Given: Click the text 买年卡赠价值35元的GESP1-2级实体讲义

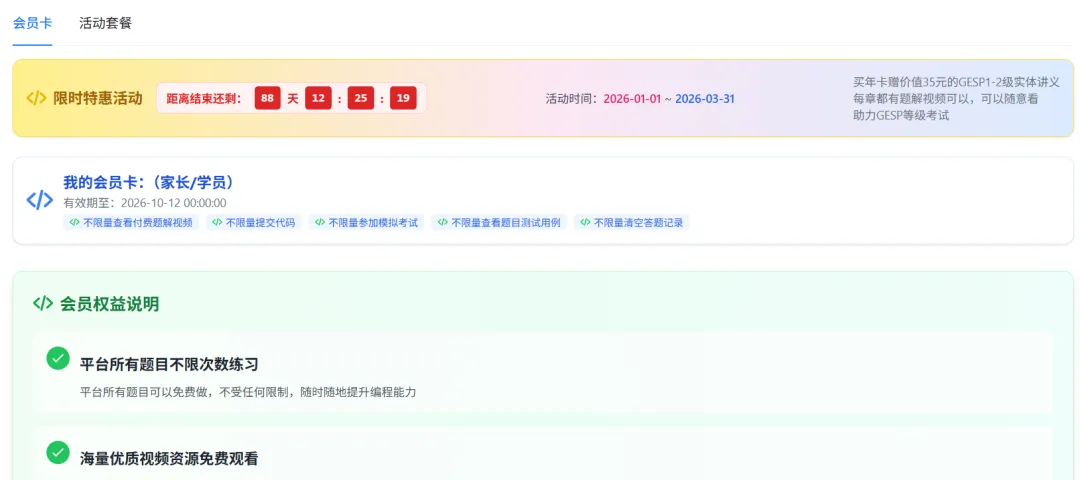Looking at the screenshot, I should [x=956, y=81].
